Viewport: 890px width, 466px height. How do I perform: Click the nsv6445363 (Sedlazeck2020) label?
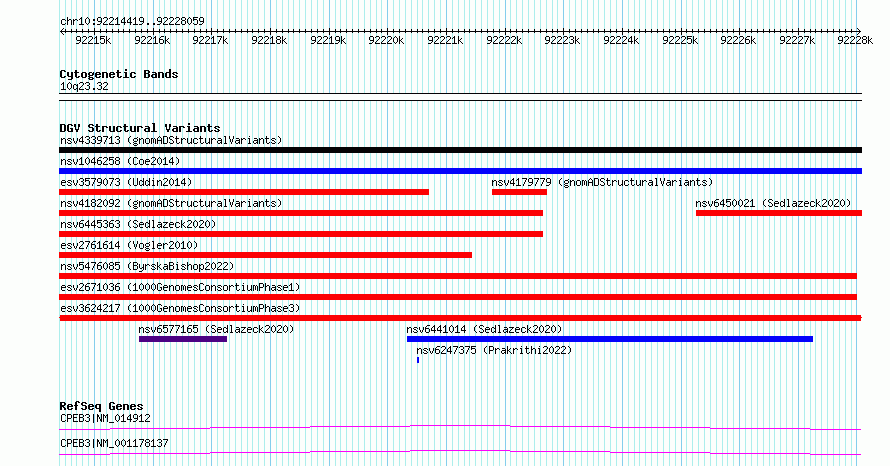pos(138,224)
